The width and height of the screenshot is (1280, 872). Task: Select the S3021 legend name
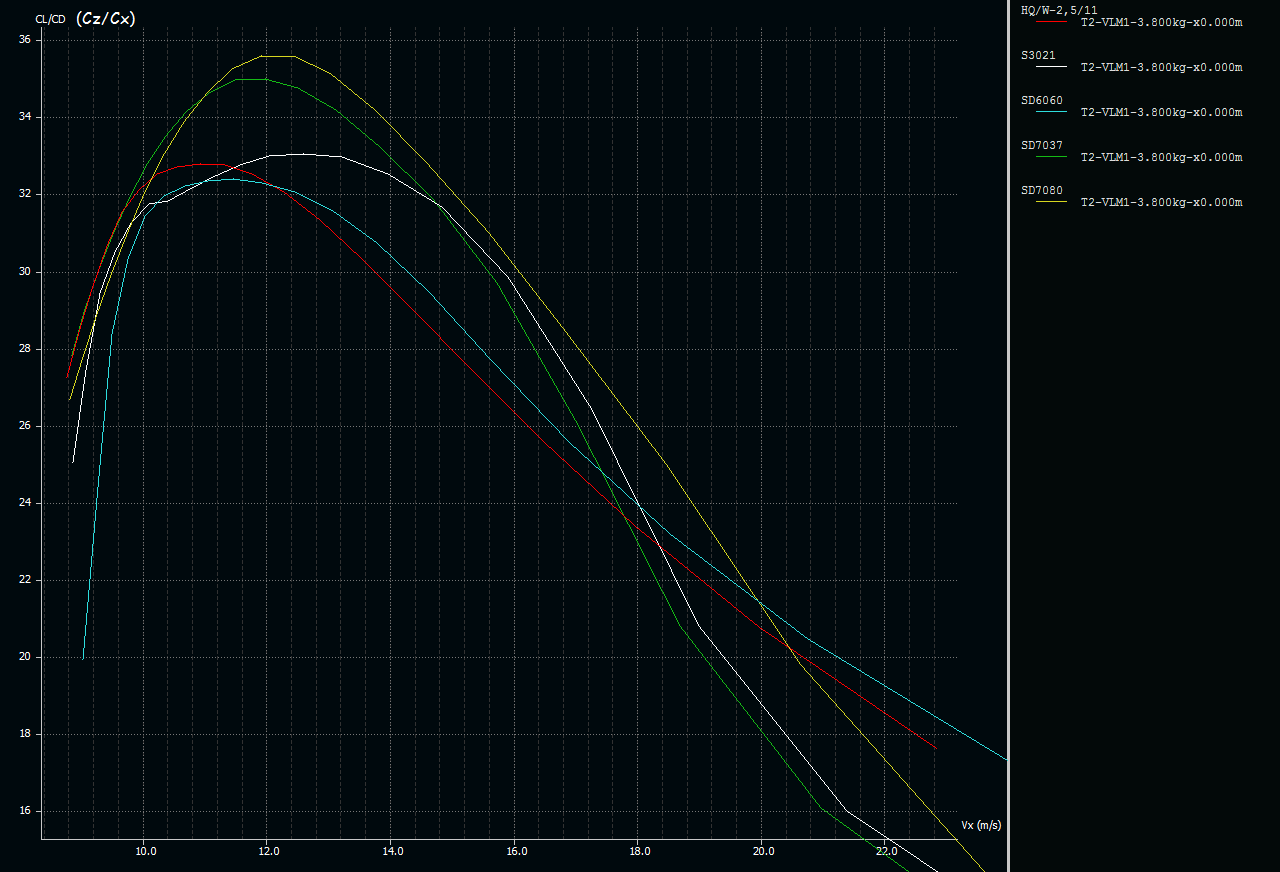[1038, 55]
